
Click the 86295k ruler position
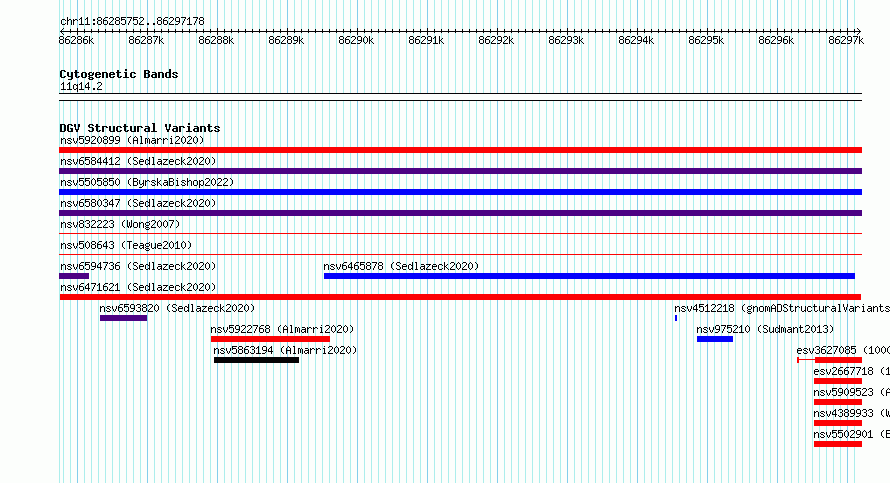[x=706, y=40]
